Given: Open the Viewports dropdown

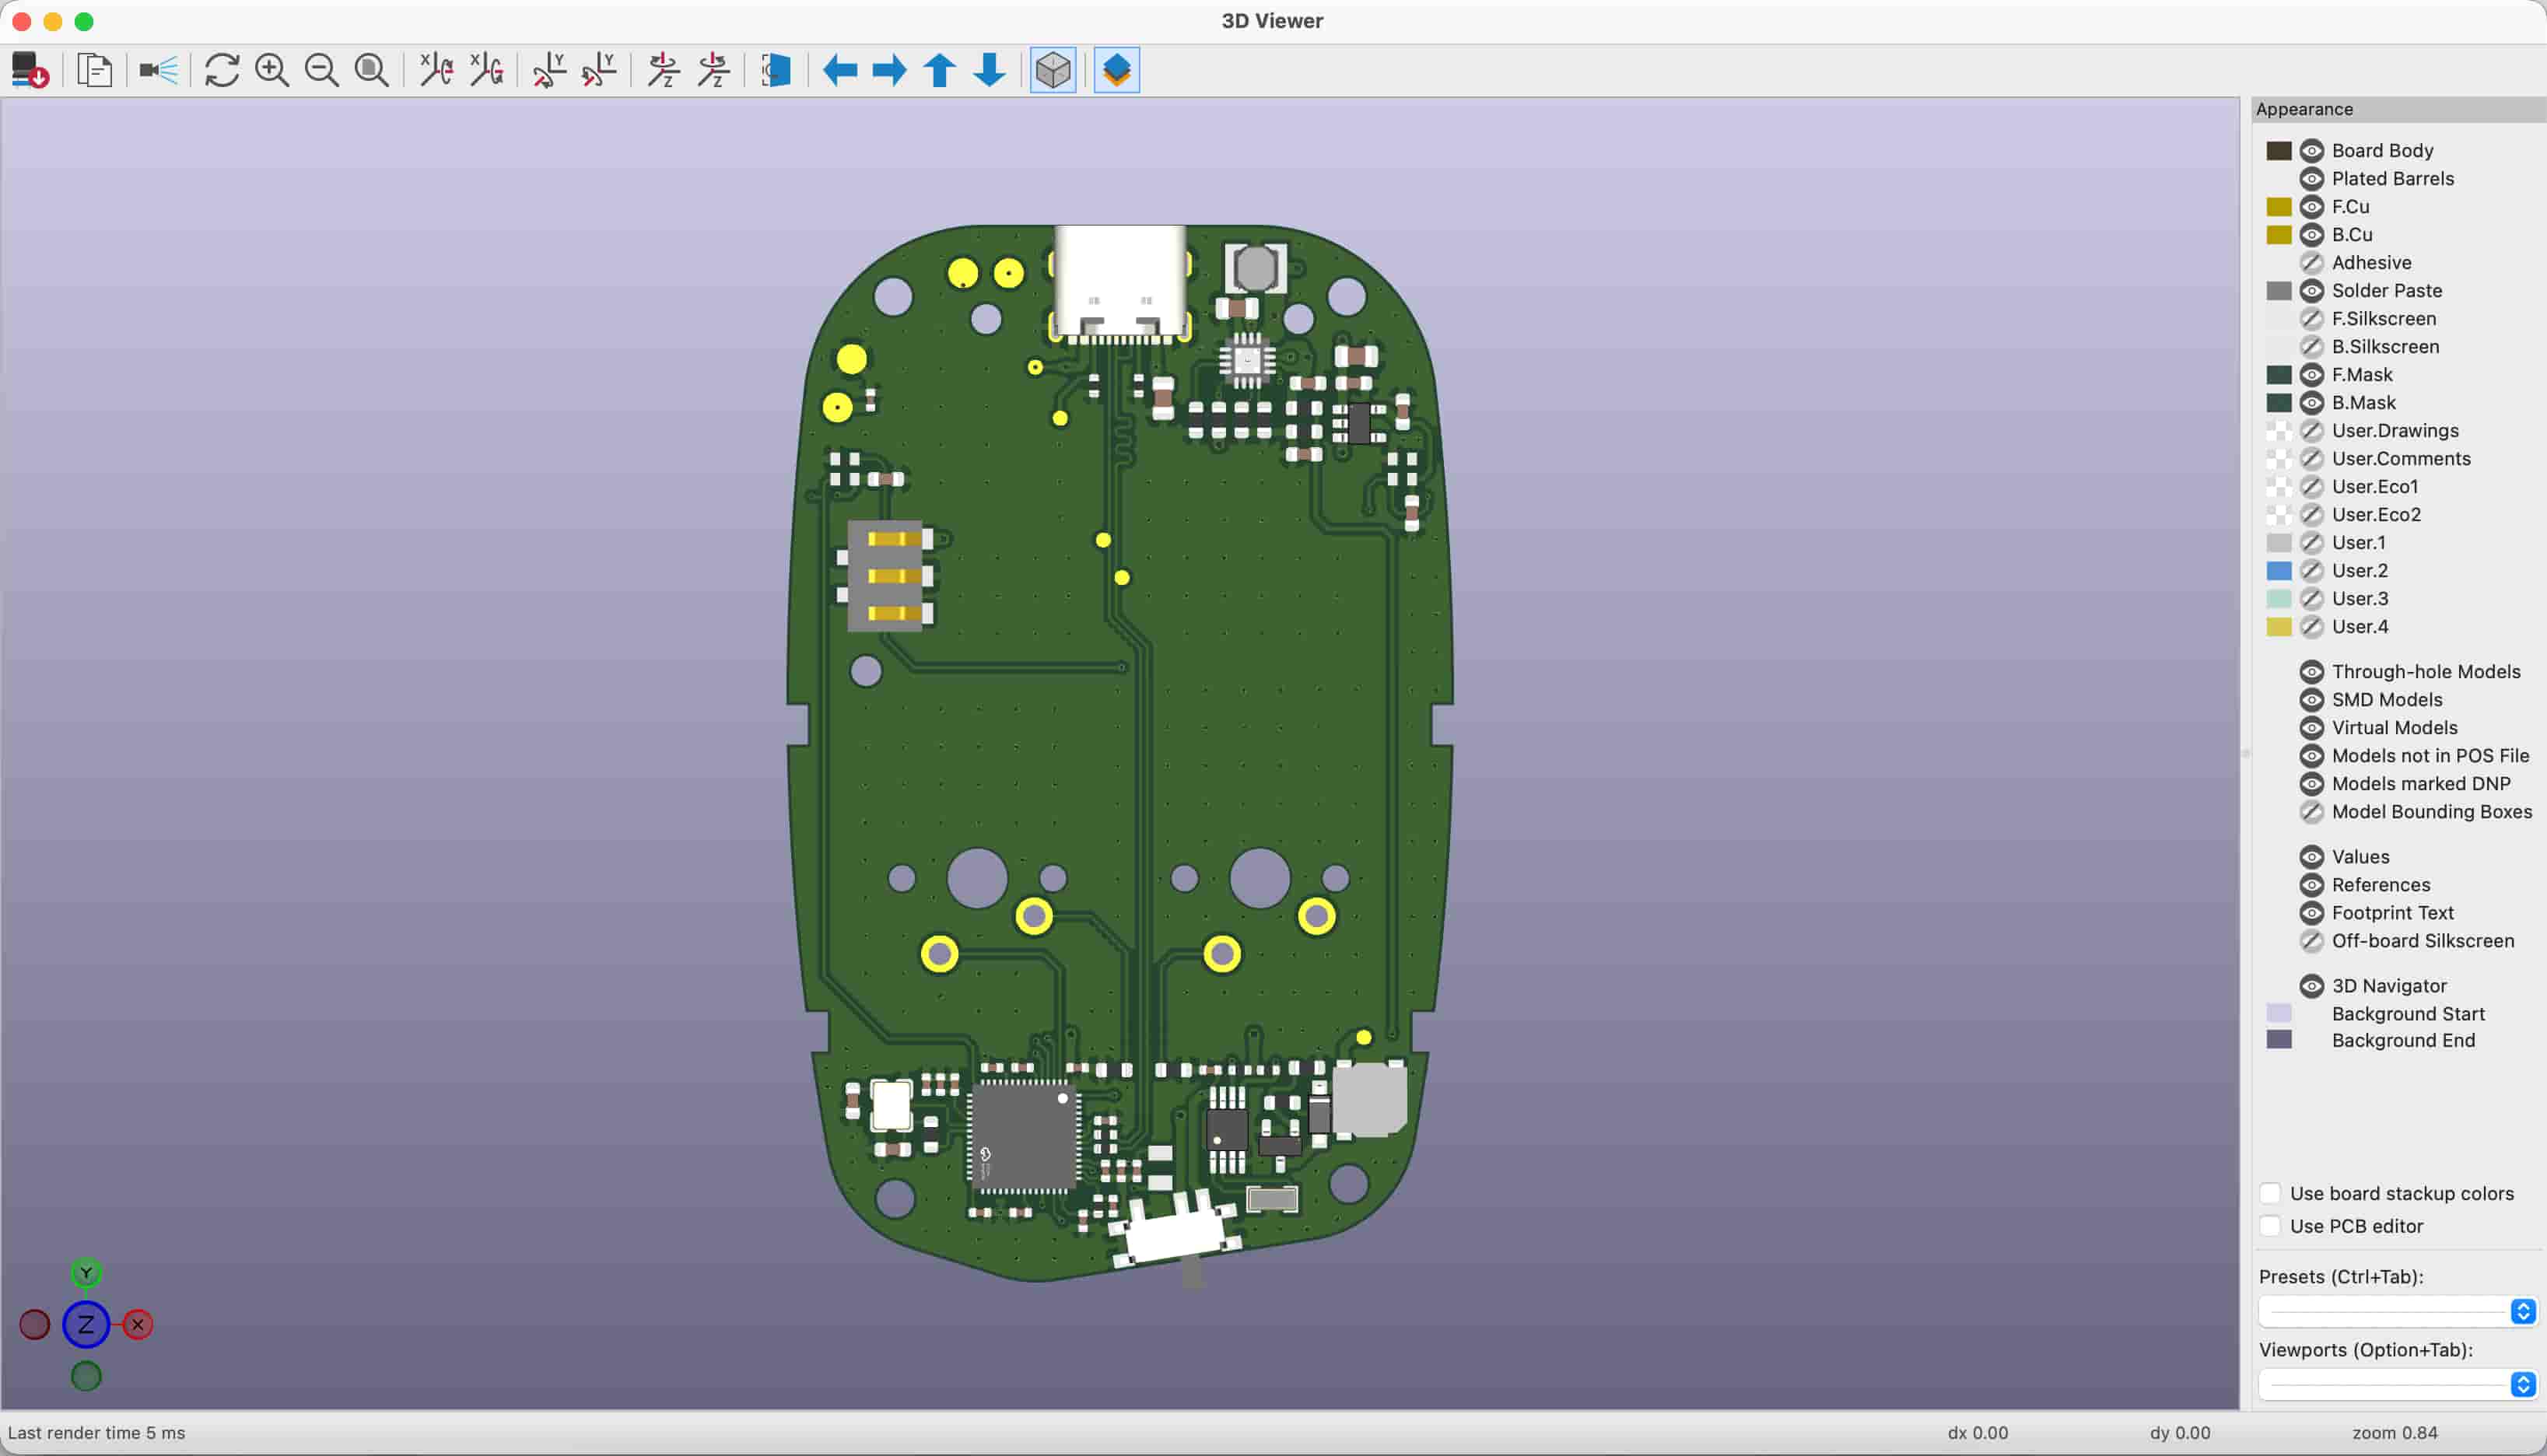Looking at the screenshot, I should 2397,1384.
